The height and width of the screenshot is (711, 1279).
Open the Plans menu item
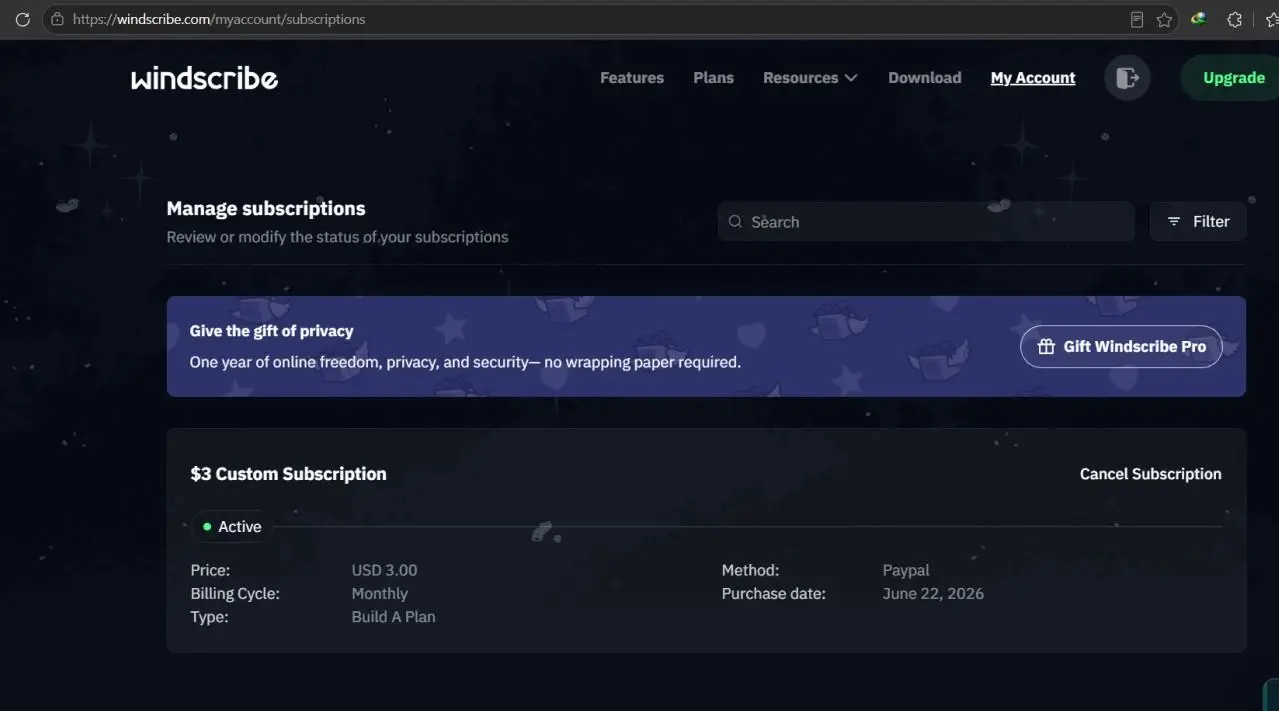[714, 78]
